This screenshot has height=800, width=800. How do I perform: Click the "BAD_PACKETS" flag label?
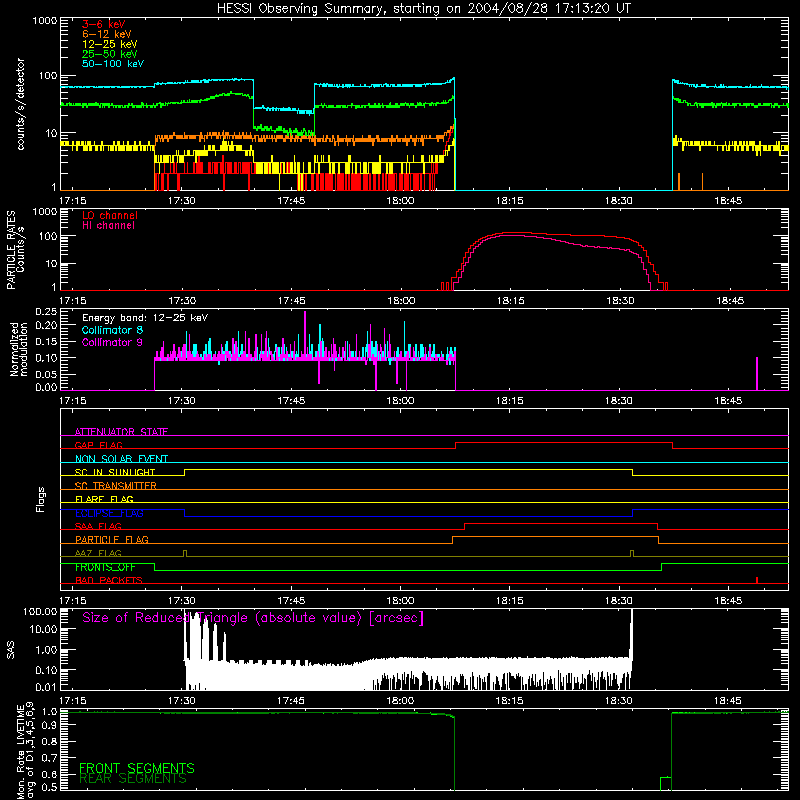tap(109, 581)
